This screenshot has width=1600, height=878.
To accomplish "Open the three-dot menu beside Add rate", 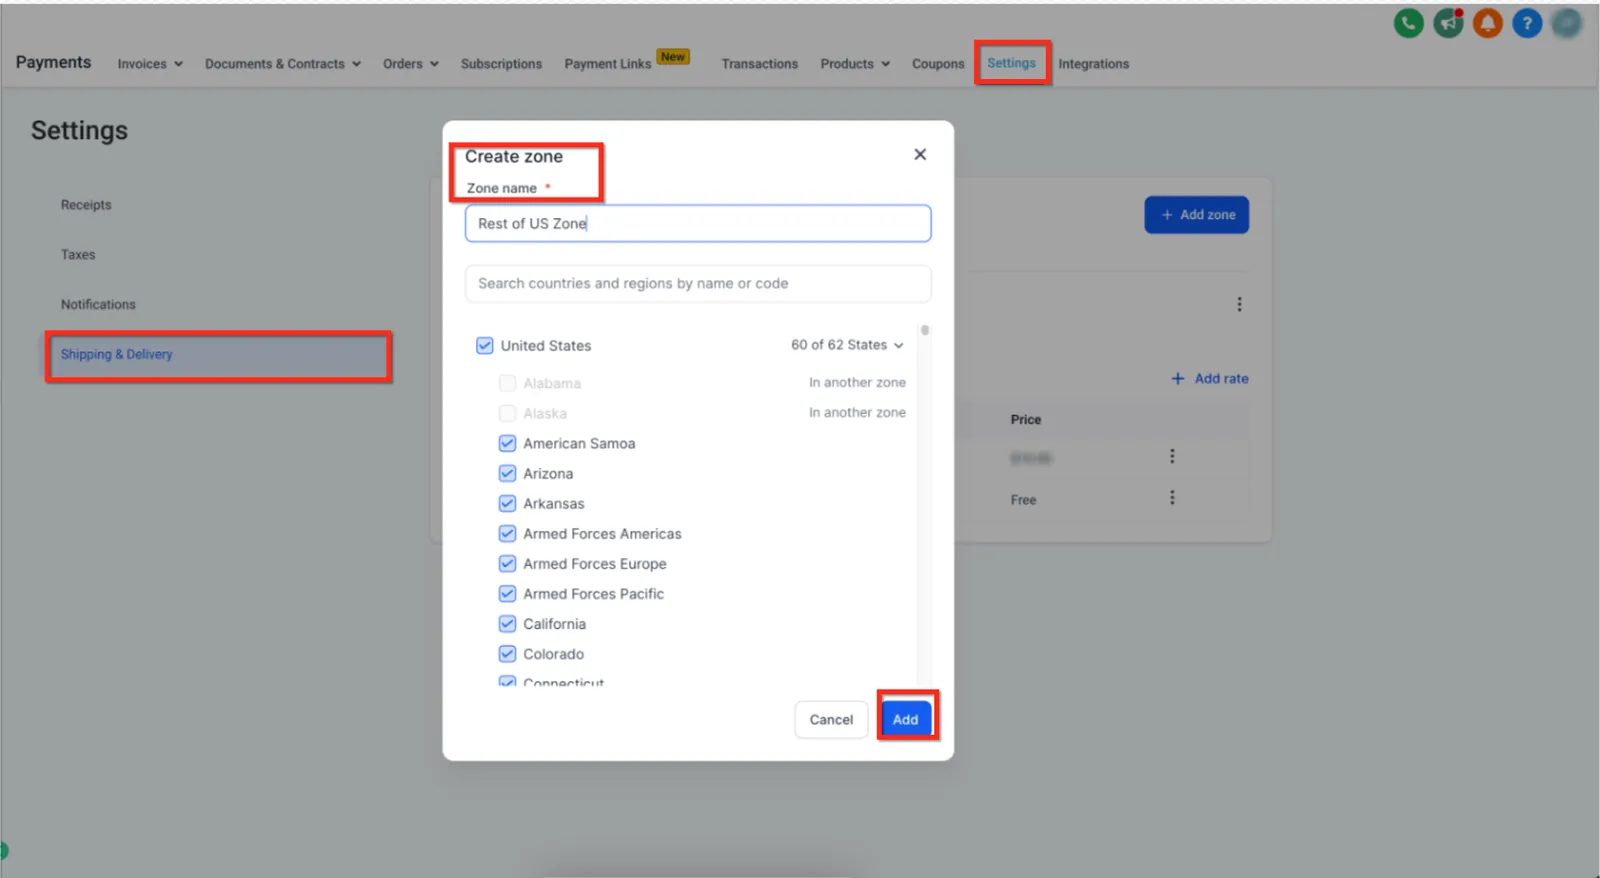I will 1239,304.
